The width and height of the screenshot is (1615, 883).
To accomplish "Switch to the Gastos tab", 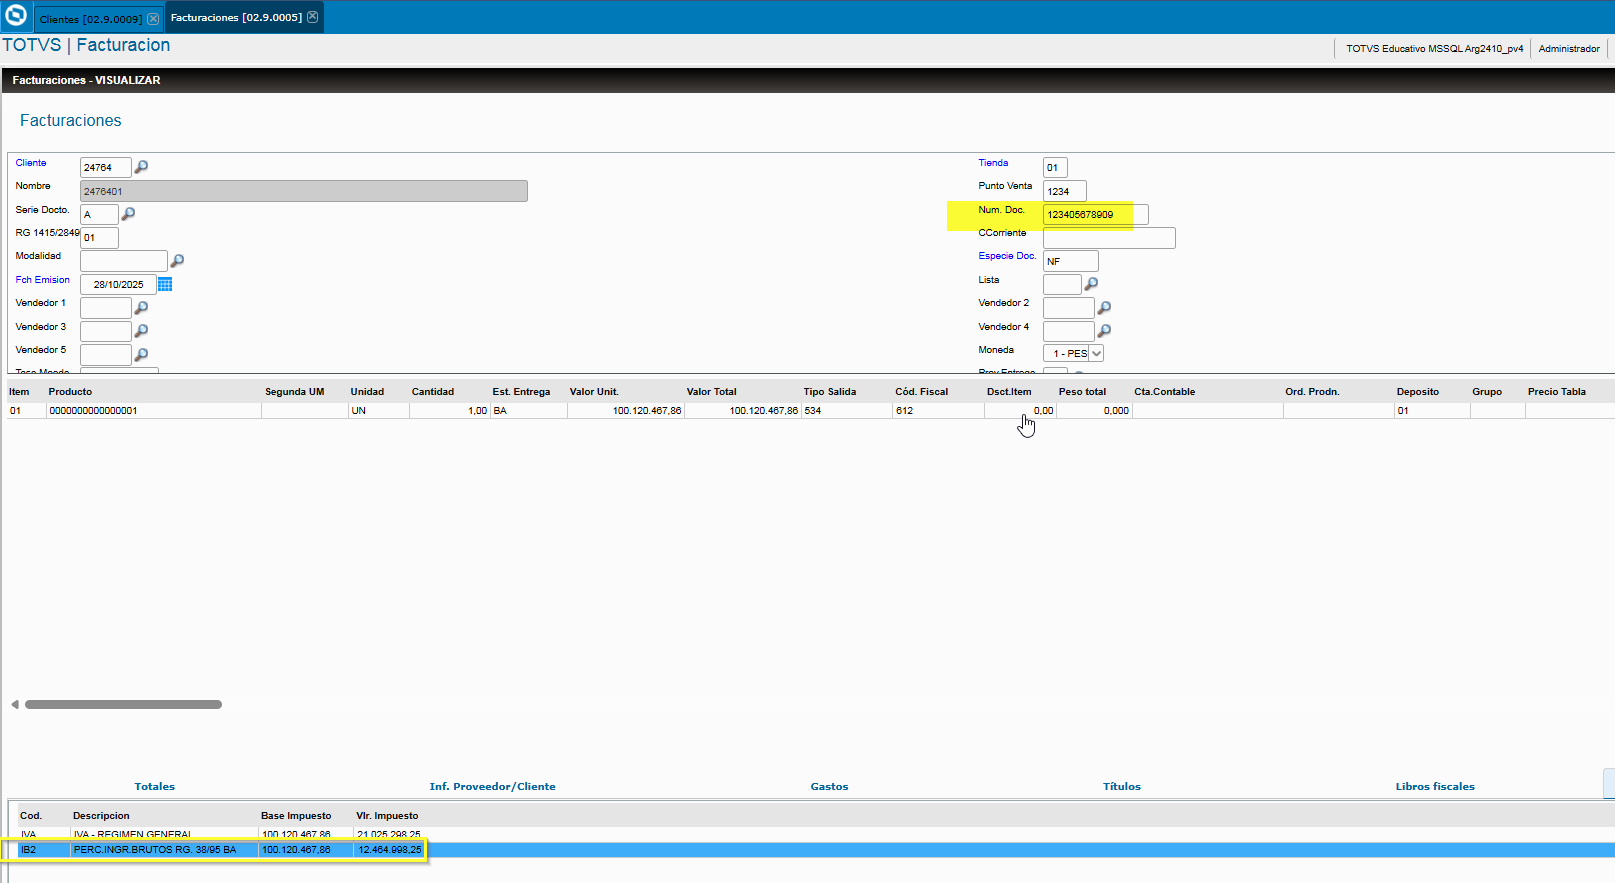I will 829,787.
